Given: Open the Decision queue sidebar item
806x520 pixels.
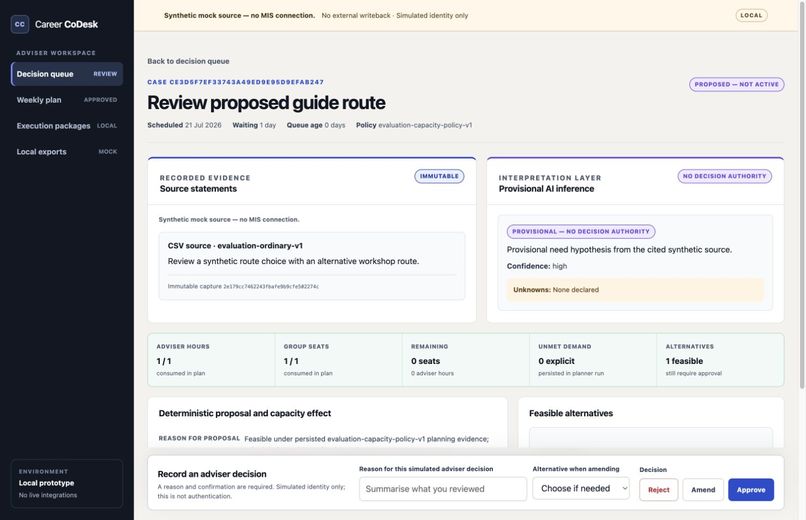Looking at the screenshot, I should (x=67, y=74).
